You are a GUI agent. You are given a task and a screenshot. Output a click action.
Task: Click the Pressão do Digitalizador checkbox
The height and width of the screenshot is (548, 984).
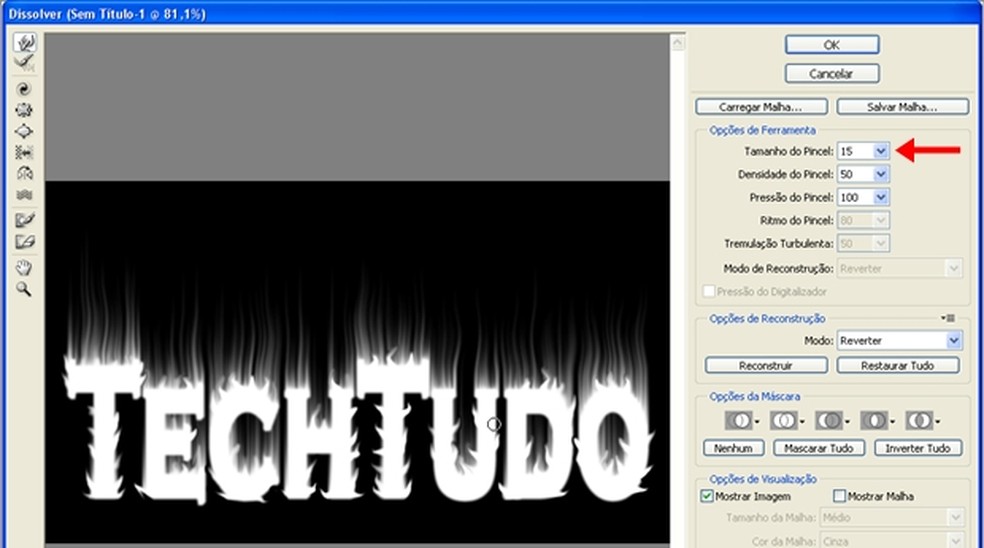pos(709,291)
